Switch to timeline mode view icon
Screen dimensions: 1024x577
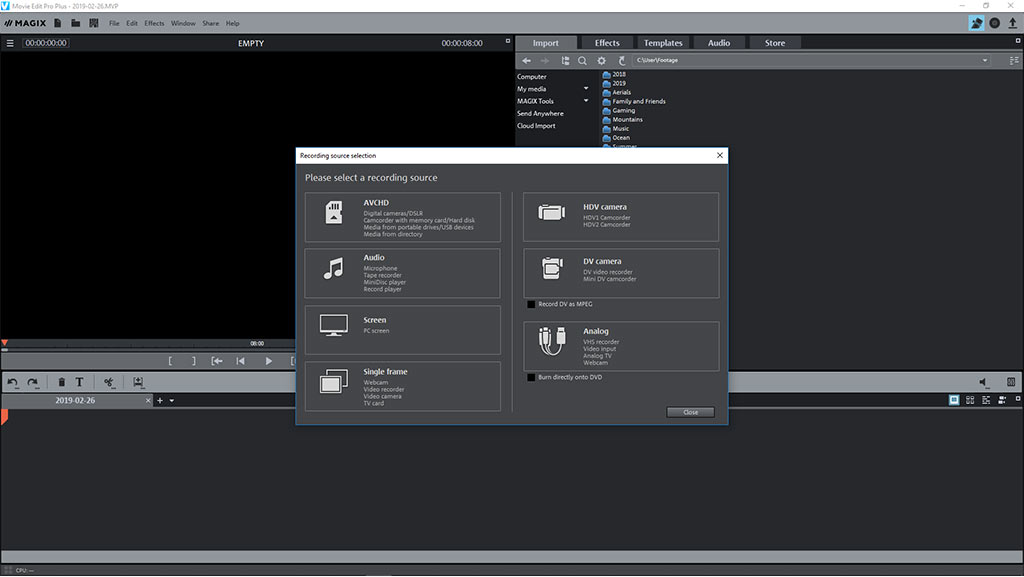[986, 400]
